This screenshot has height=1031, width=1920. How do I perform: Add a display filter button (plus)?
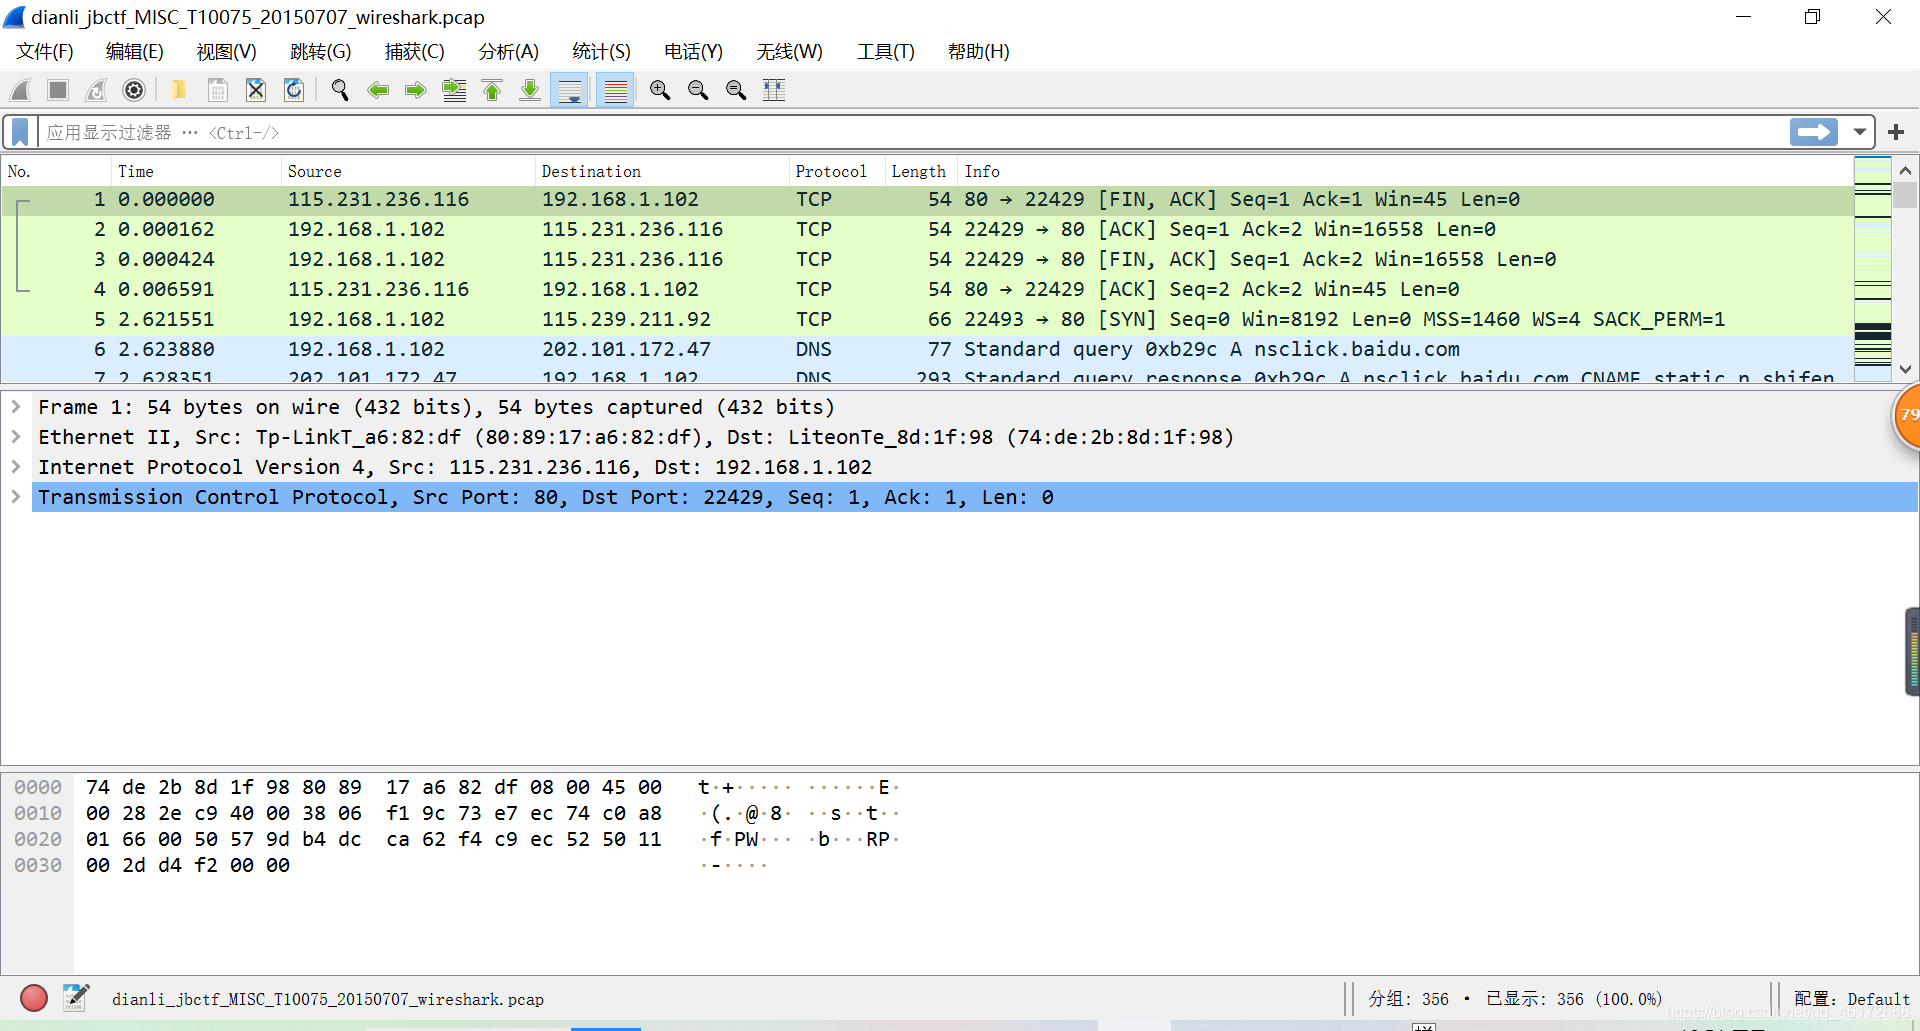click(x=1896, y=132)
